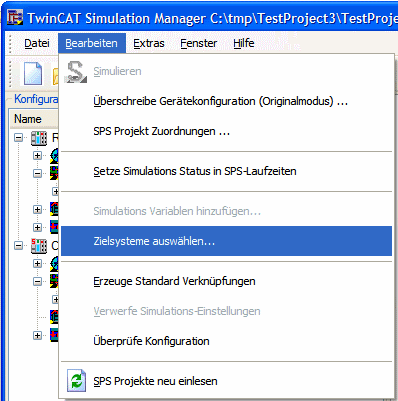Open the Datei menu
Image resolution: width=398 pixels, height=401 pixels.
[x=37, y=43]
